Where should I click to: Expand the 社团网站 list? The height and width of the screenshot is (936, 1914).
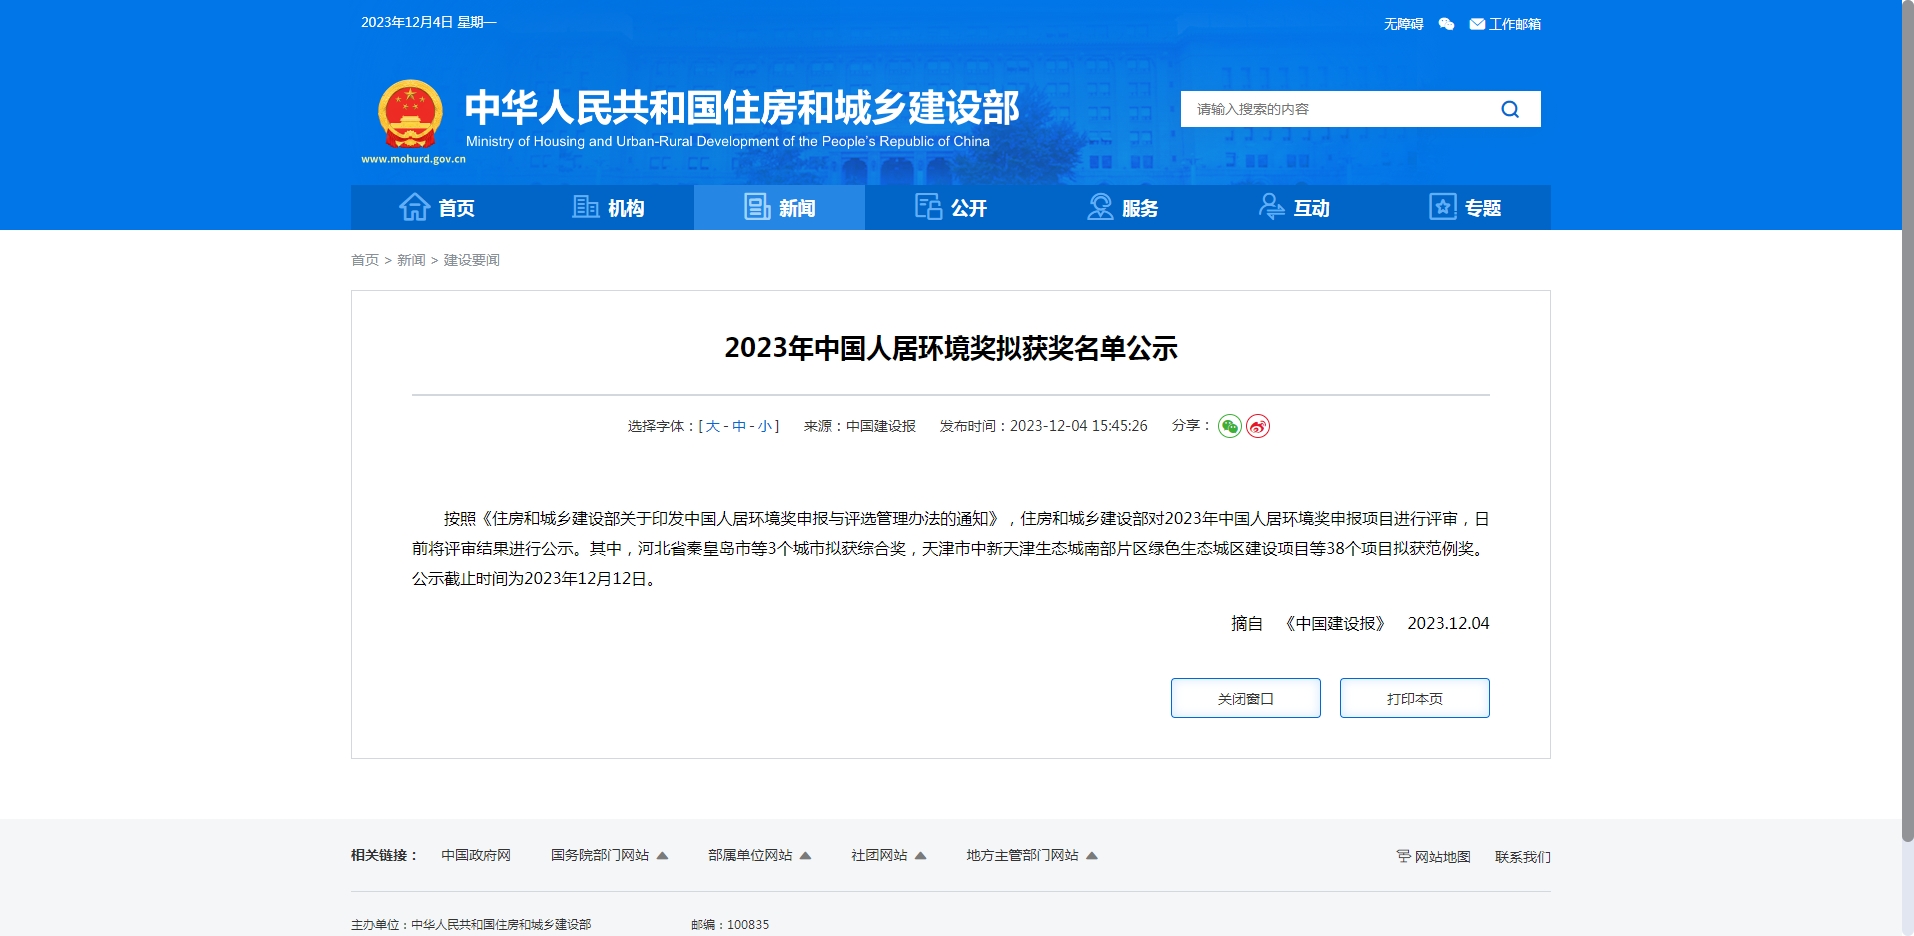coord(888,855)
